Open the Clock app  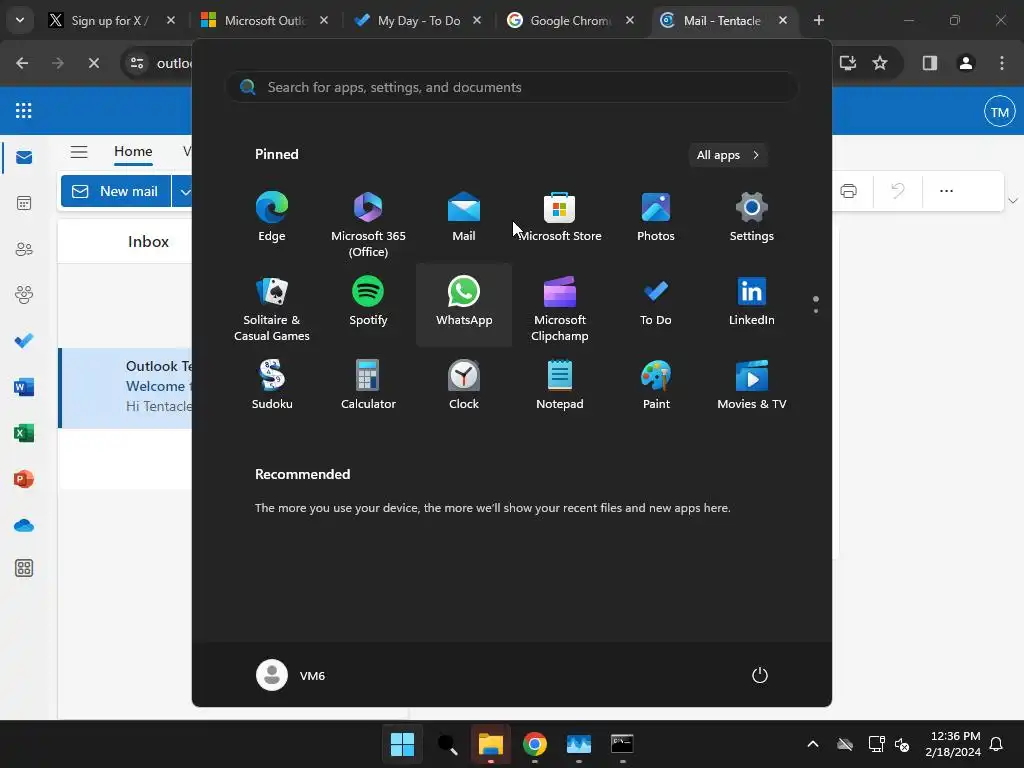(x=464, y=387)
